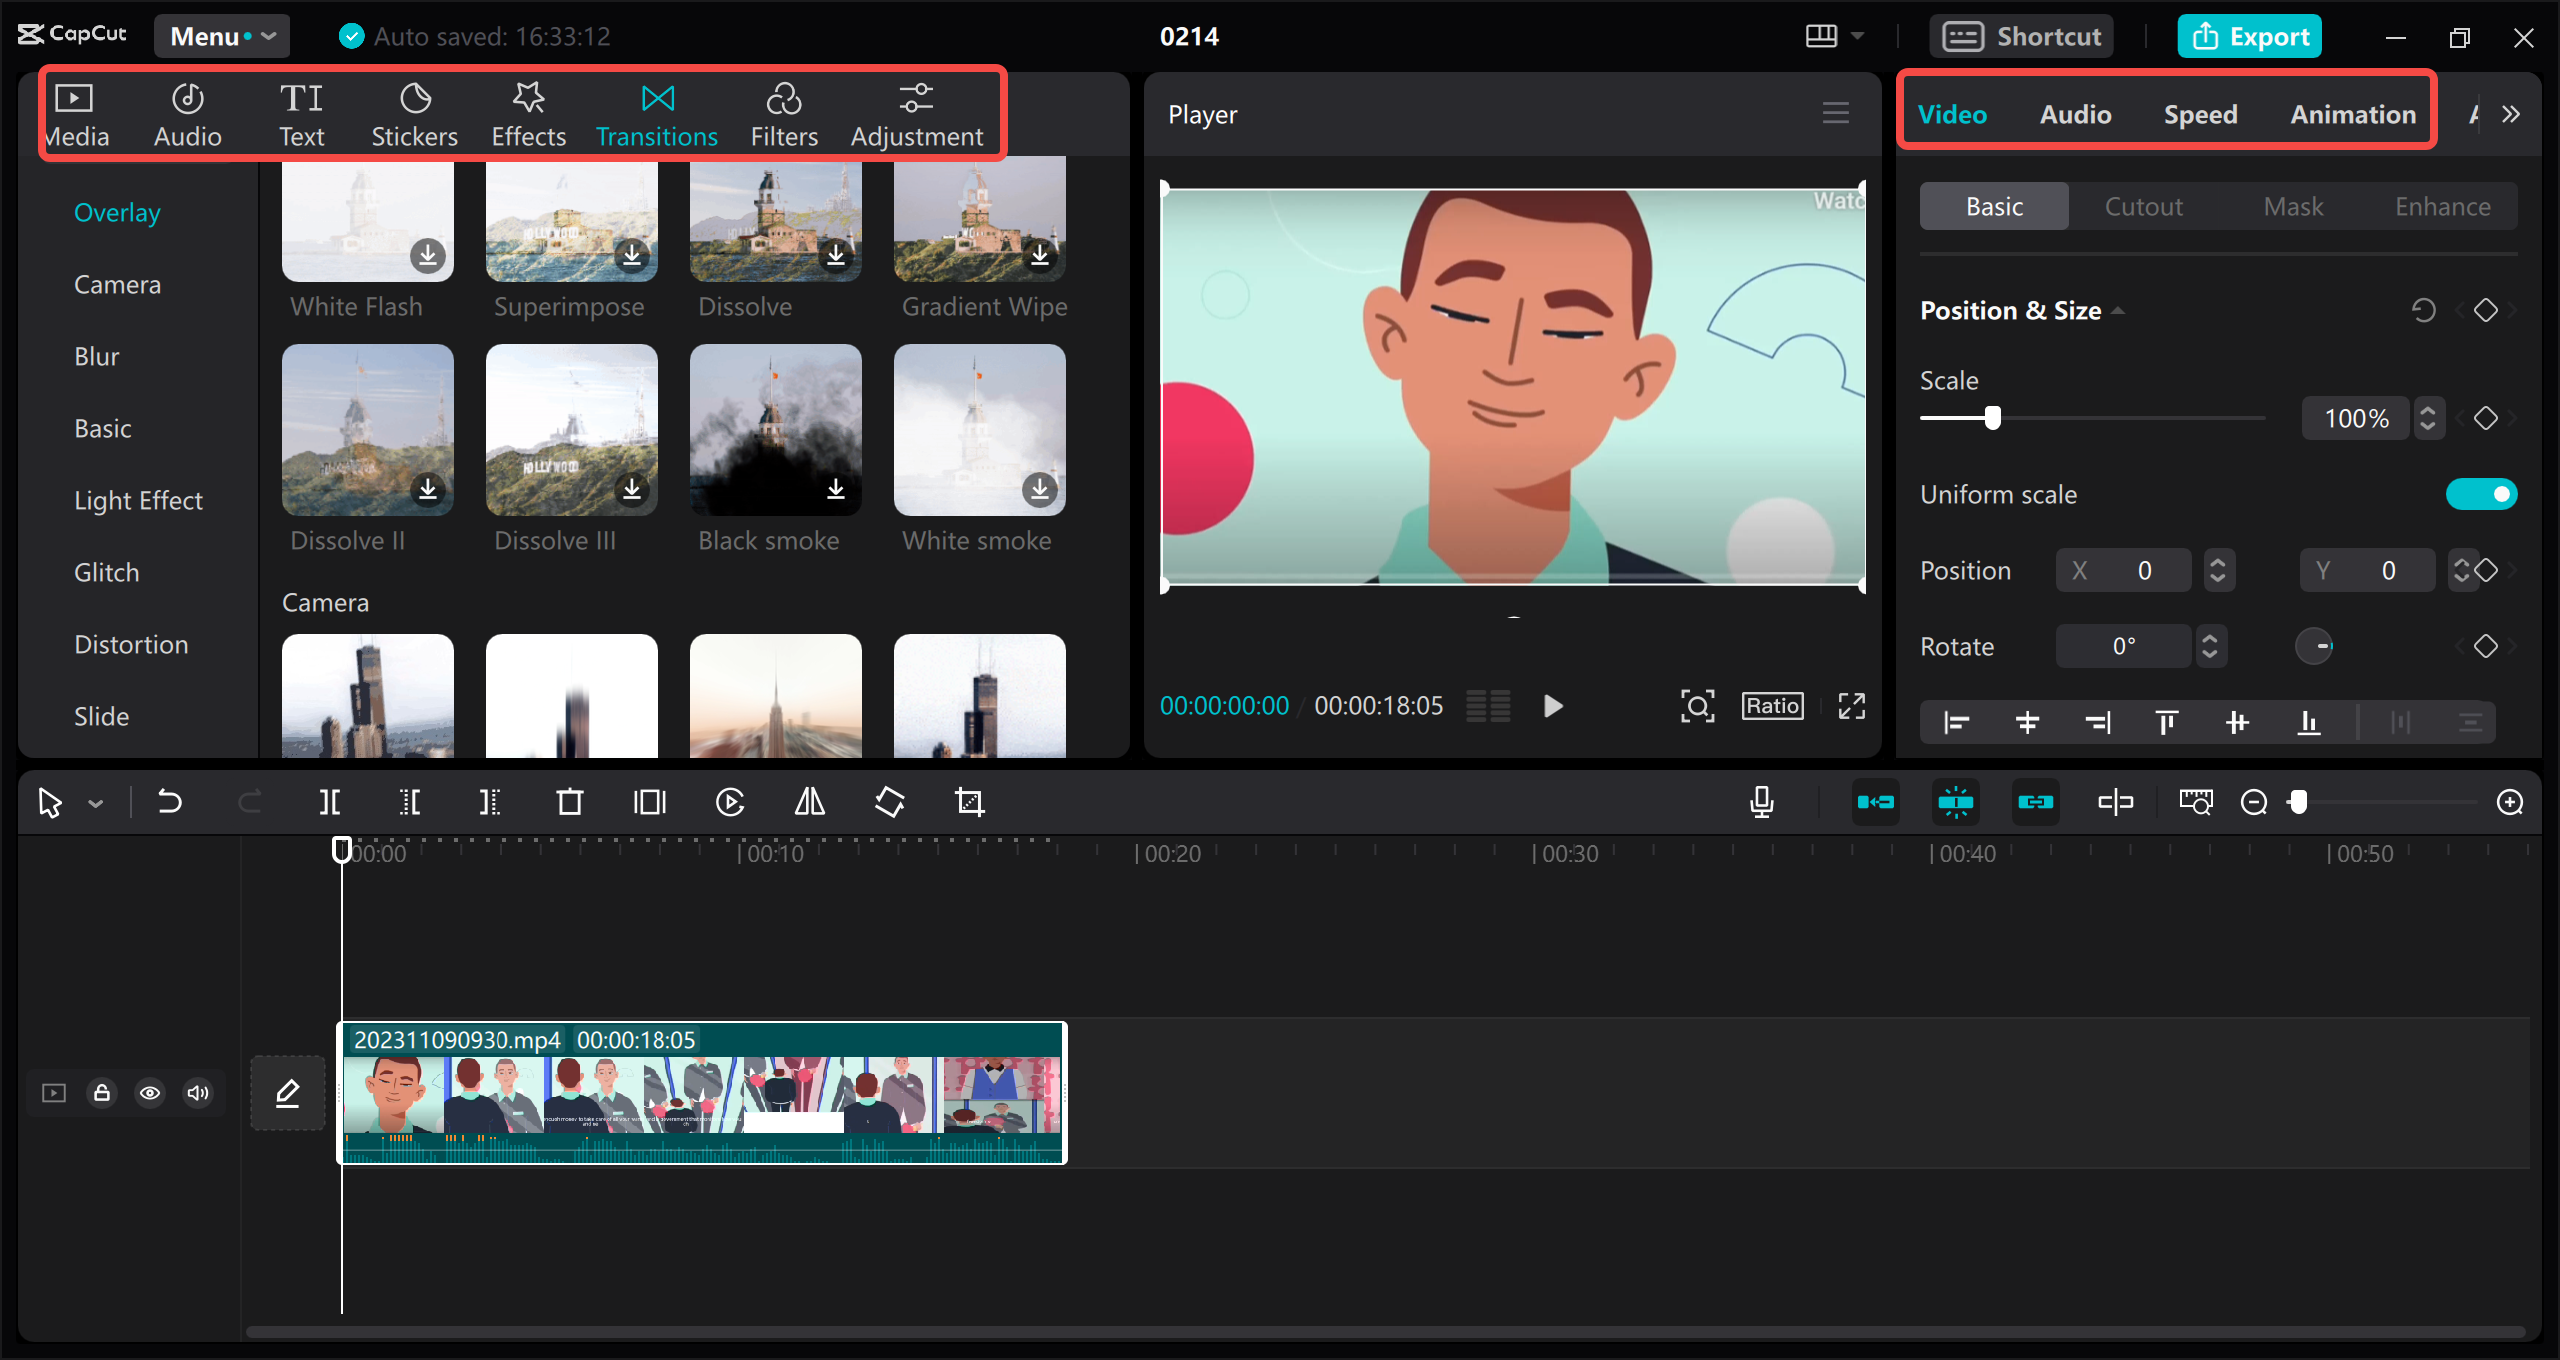Switch to the Animation tab
Image resolution: width=2560 pixels, height=1360 pixels.
pyautogui.click(x=2352, y=114)
